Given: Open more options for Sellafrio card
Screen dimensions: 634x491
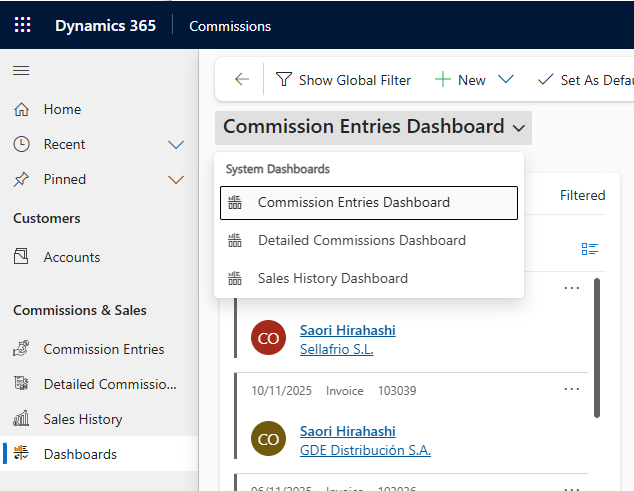Looking at the screenshot, I should point(572,288).
